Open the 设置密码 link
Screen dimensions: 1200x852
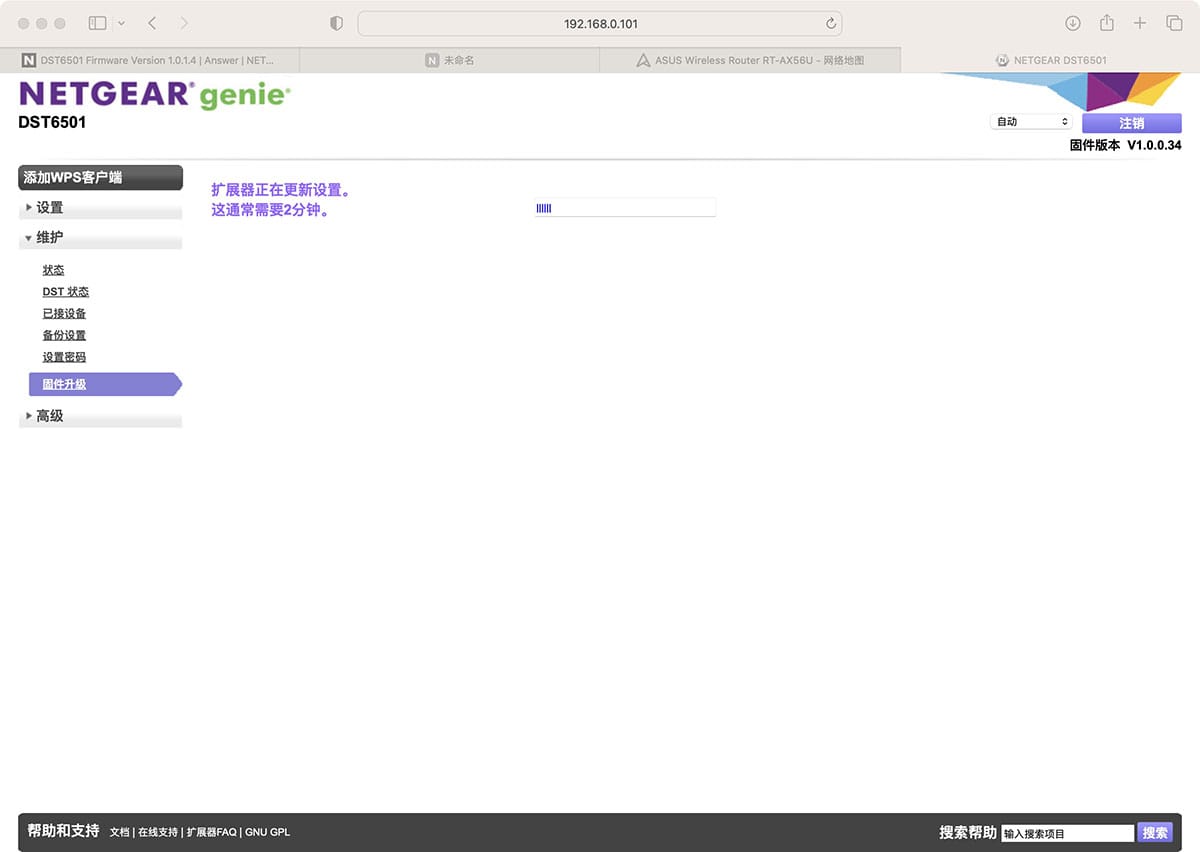coord(64,358)
